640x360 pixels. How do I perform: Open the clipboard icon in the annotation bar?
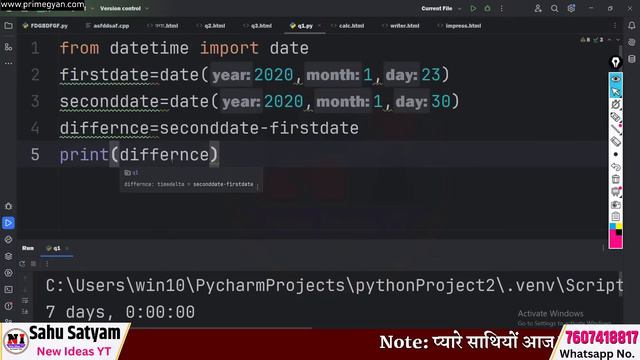[x=616, y=216]
